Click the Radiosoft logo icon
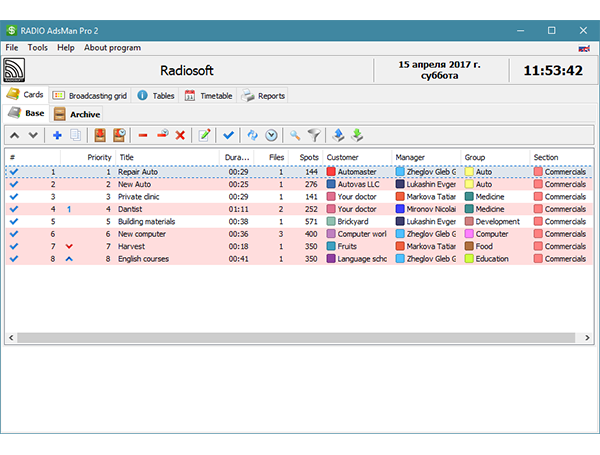Image resolution: width=600 pixels, height=455 pixels. tap(14, 70)
